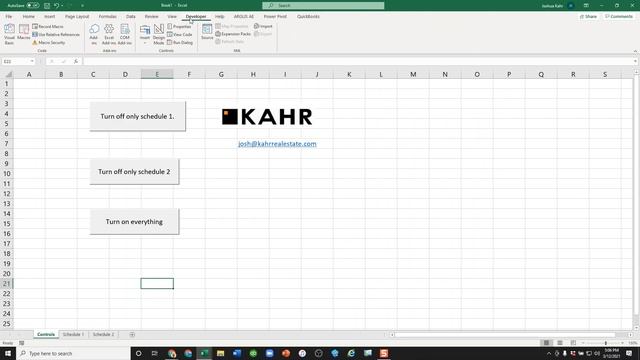Viewport: 640px width, 360px height.
Task: Open Macro Security settings
Action: point(49,42)
